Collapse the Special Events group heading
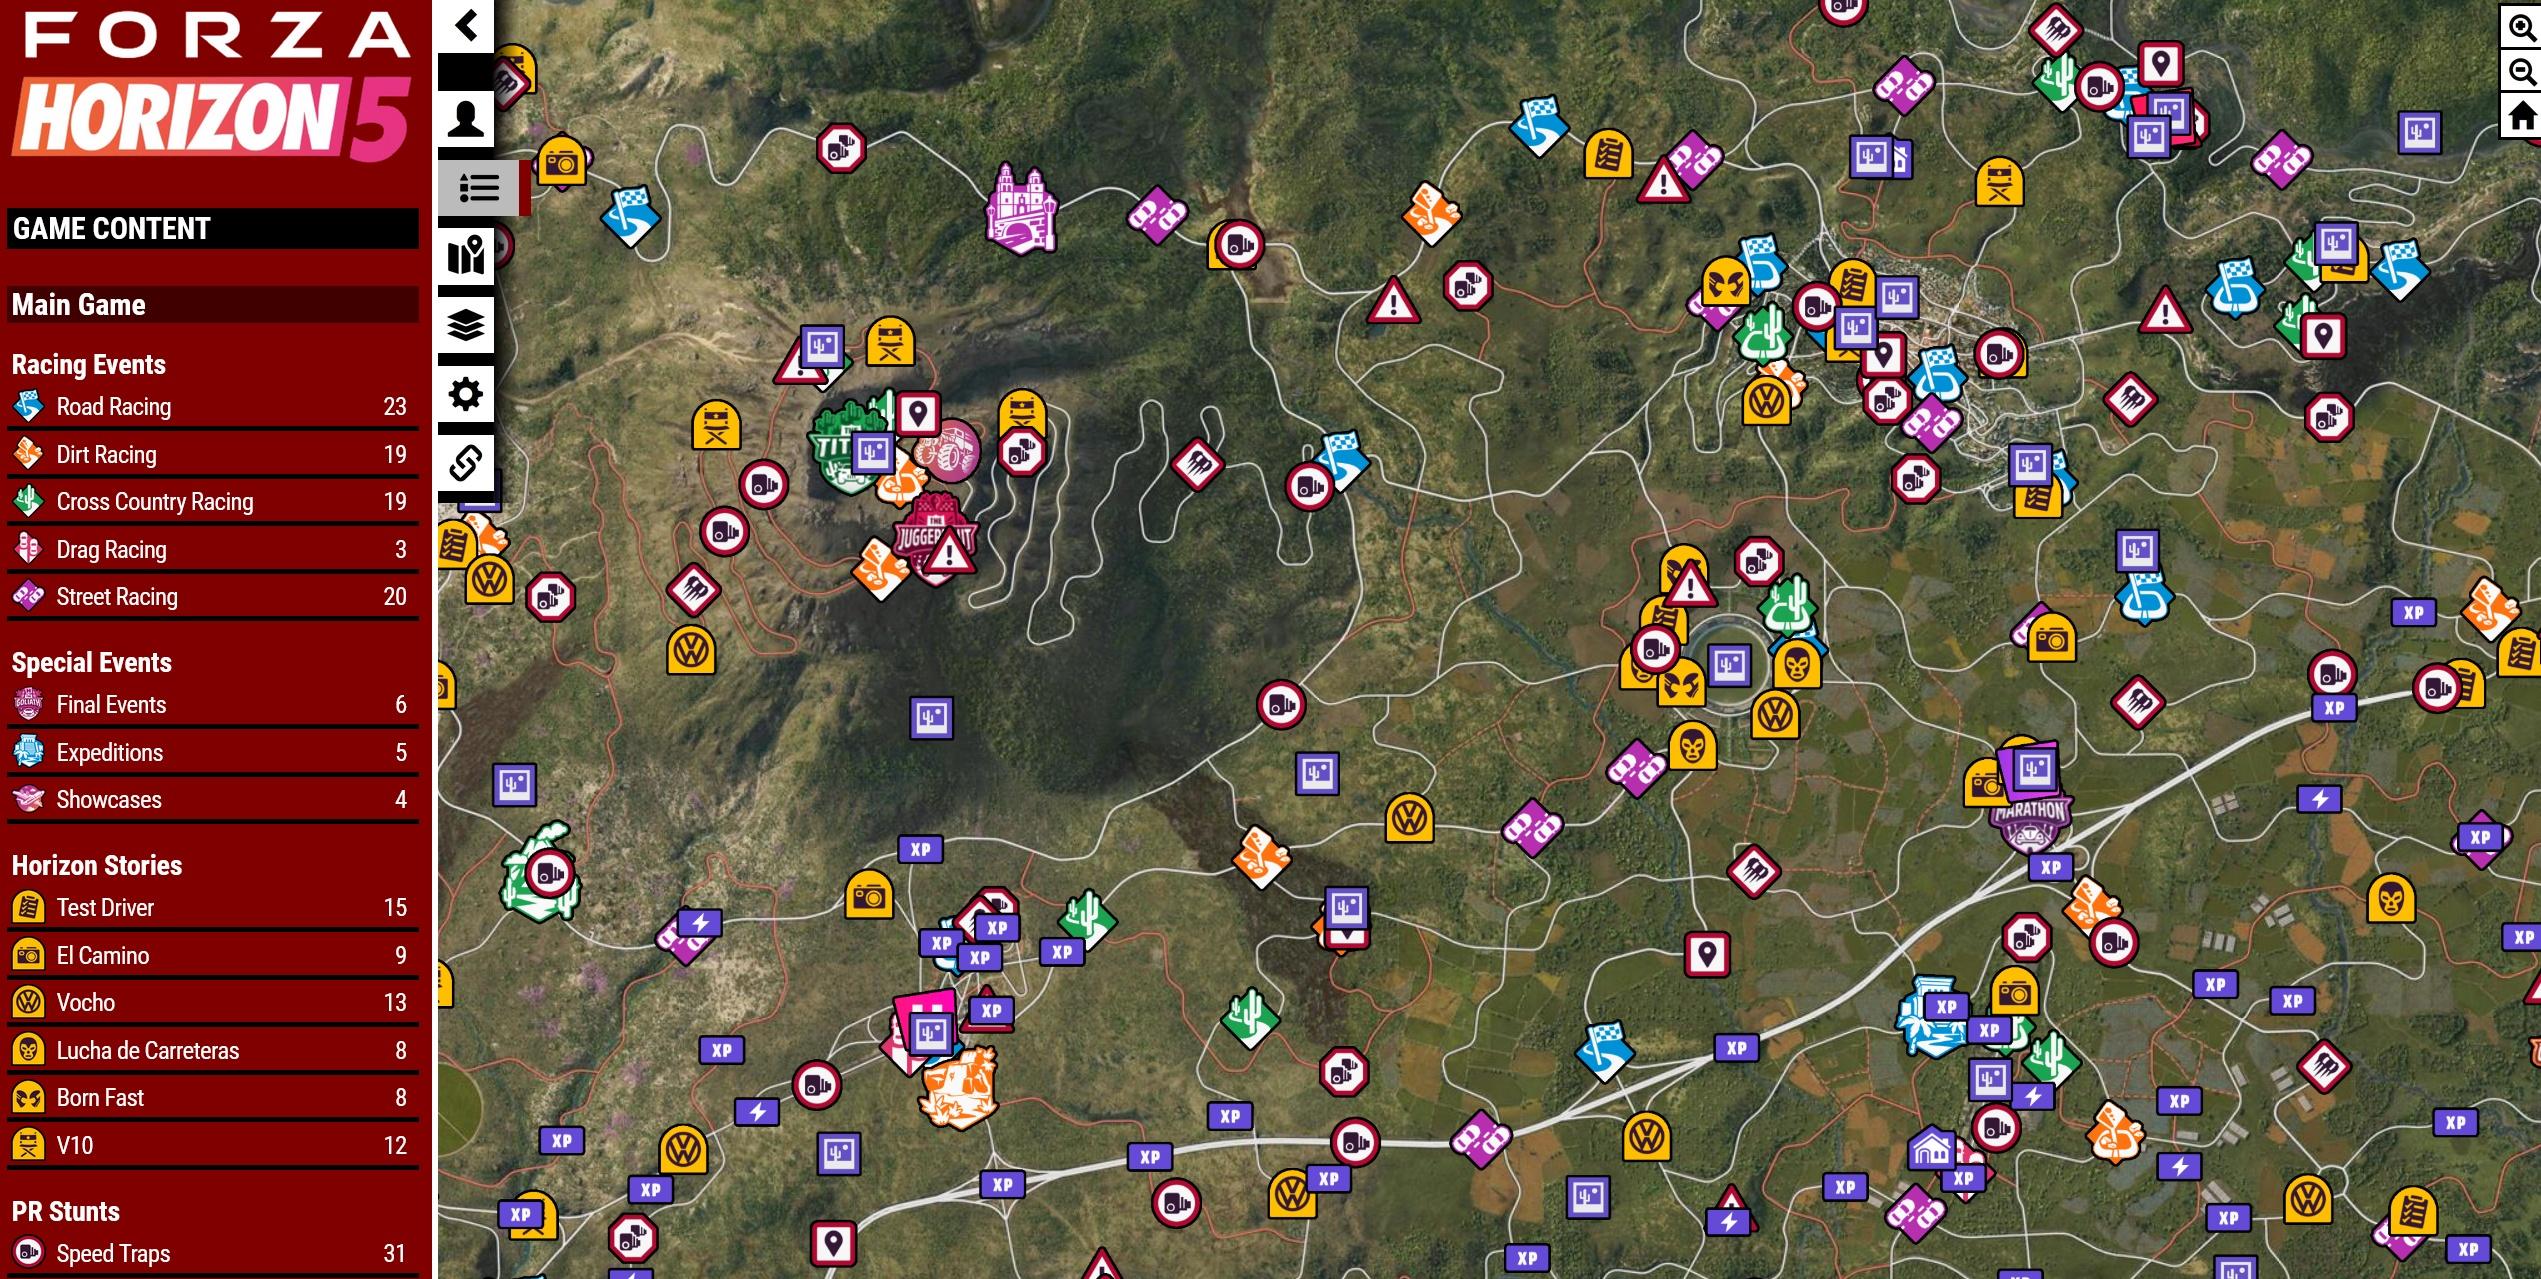The image size is (2541, 1279). (x=92, y=662)
